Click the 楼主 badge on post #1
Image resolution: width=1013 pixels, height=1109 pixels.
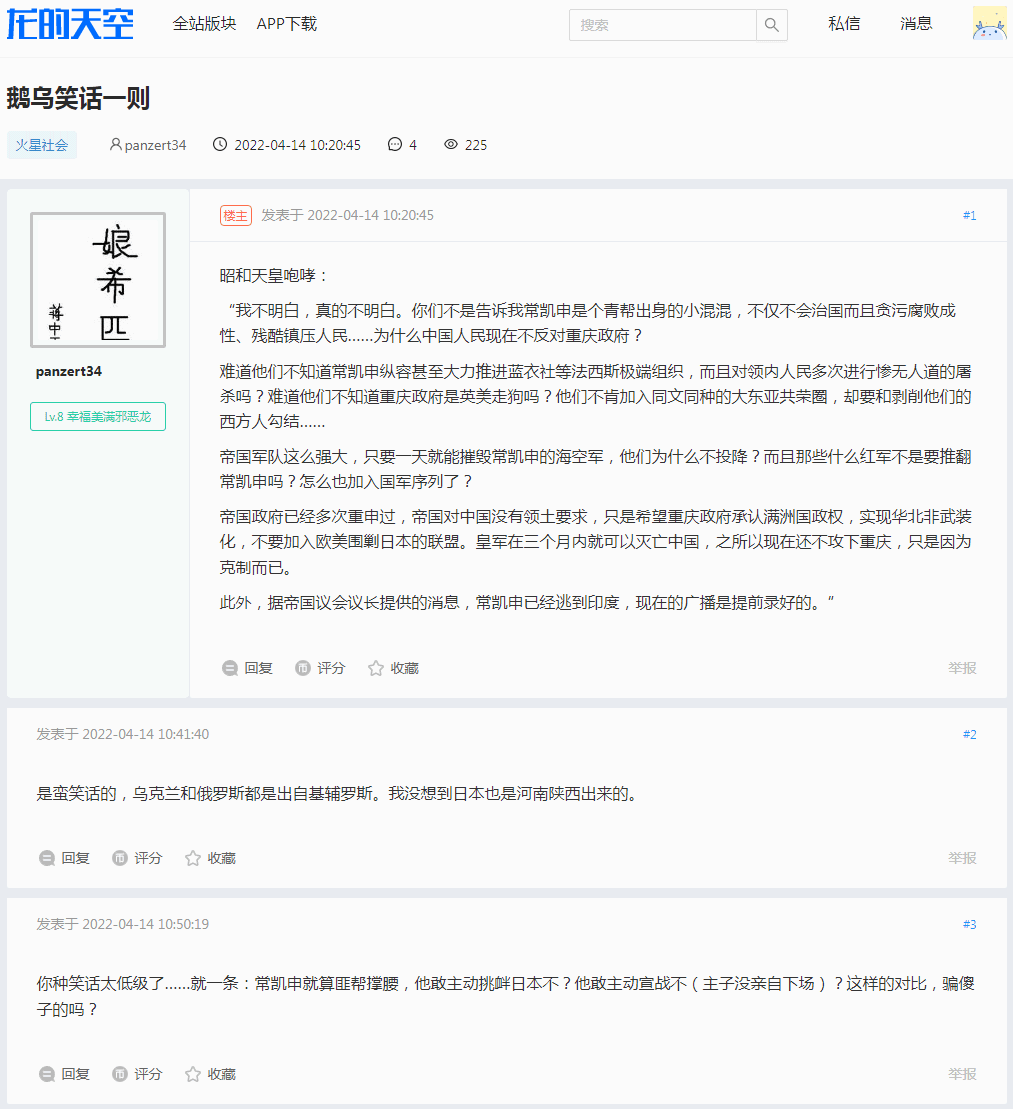coord(236,215)
